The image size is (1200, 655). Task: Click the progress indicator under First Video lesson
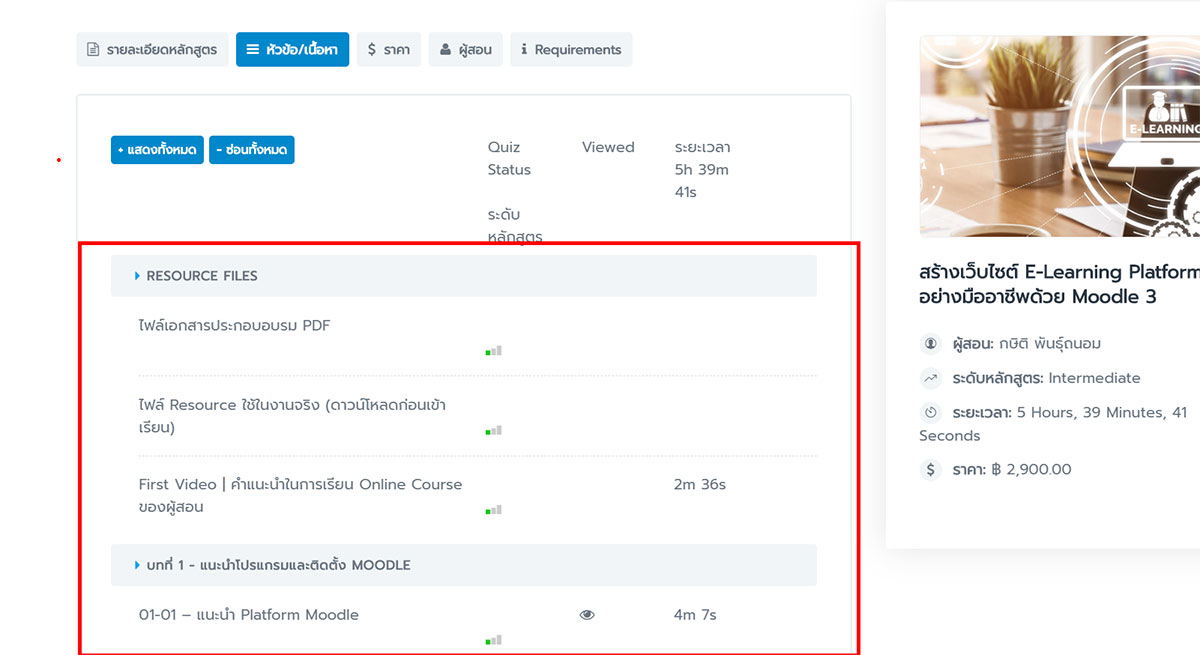coord(492,510)
